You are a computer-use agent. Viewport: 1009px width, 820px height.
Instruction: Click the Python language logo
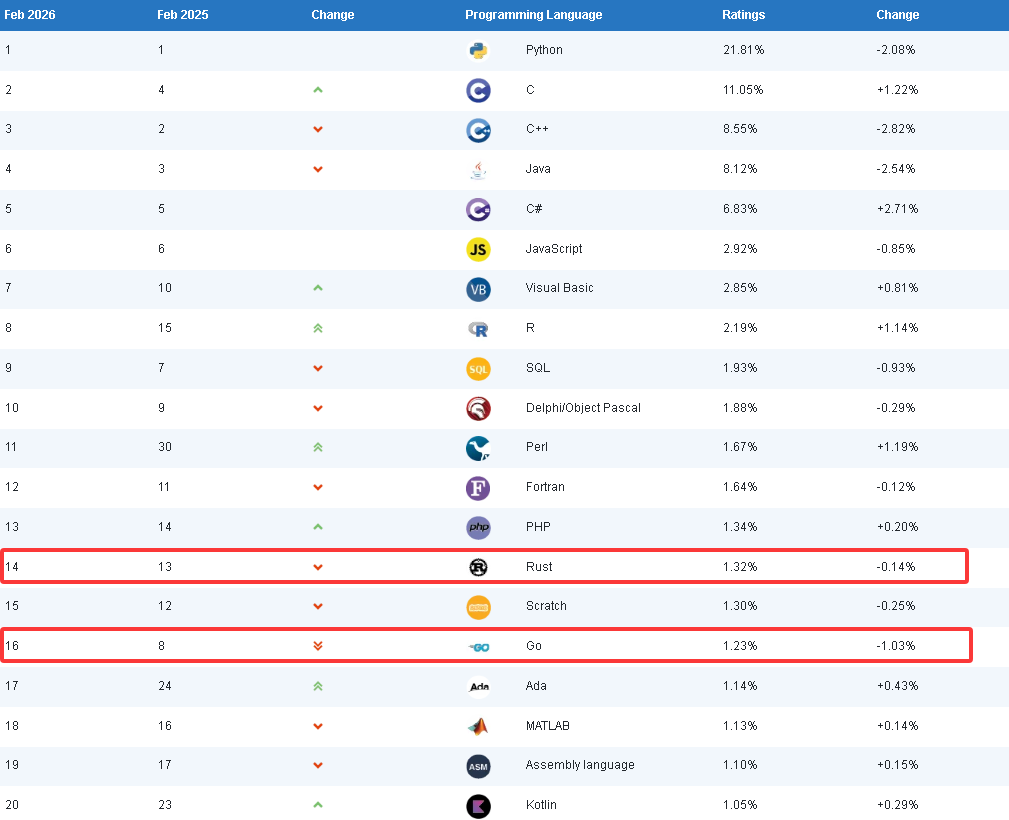point(478,50)
